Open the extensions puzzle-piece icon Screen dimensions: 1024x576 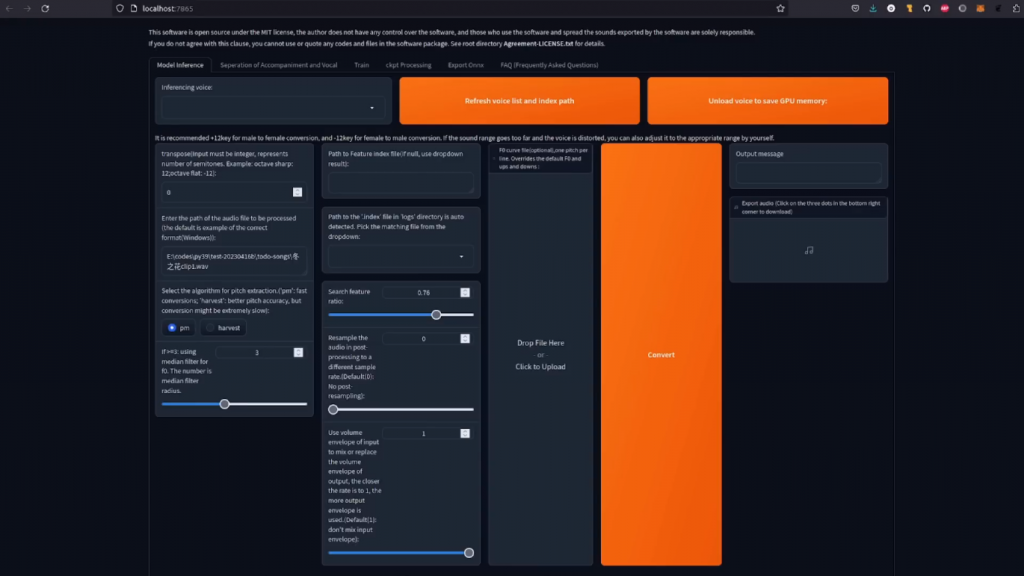coord(1016,8)
